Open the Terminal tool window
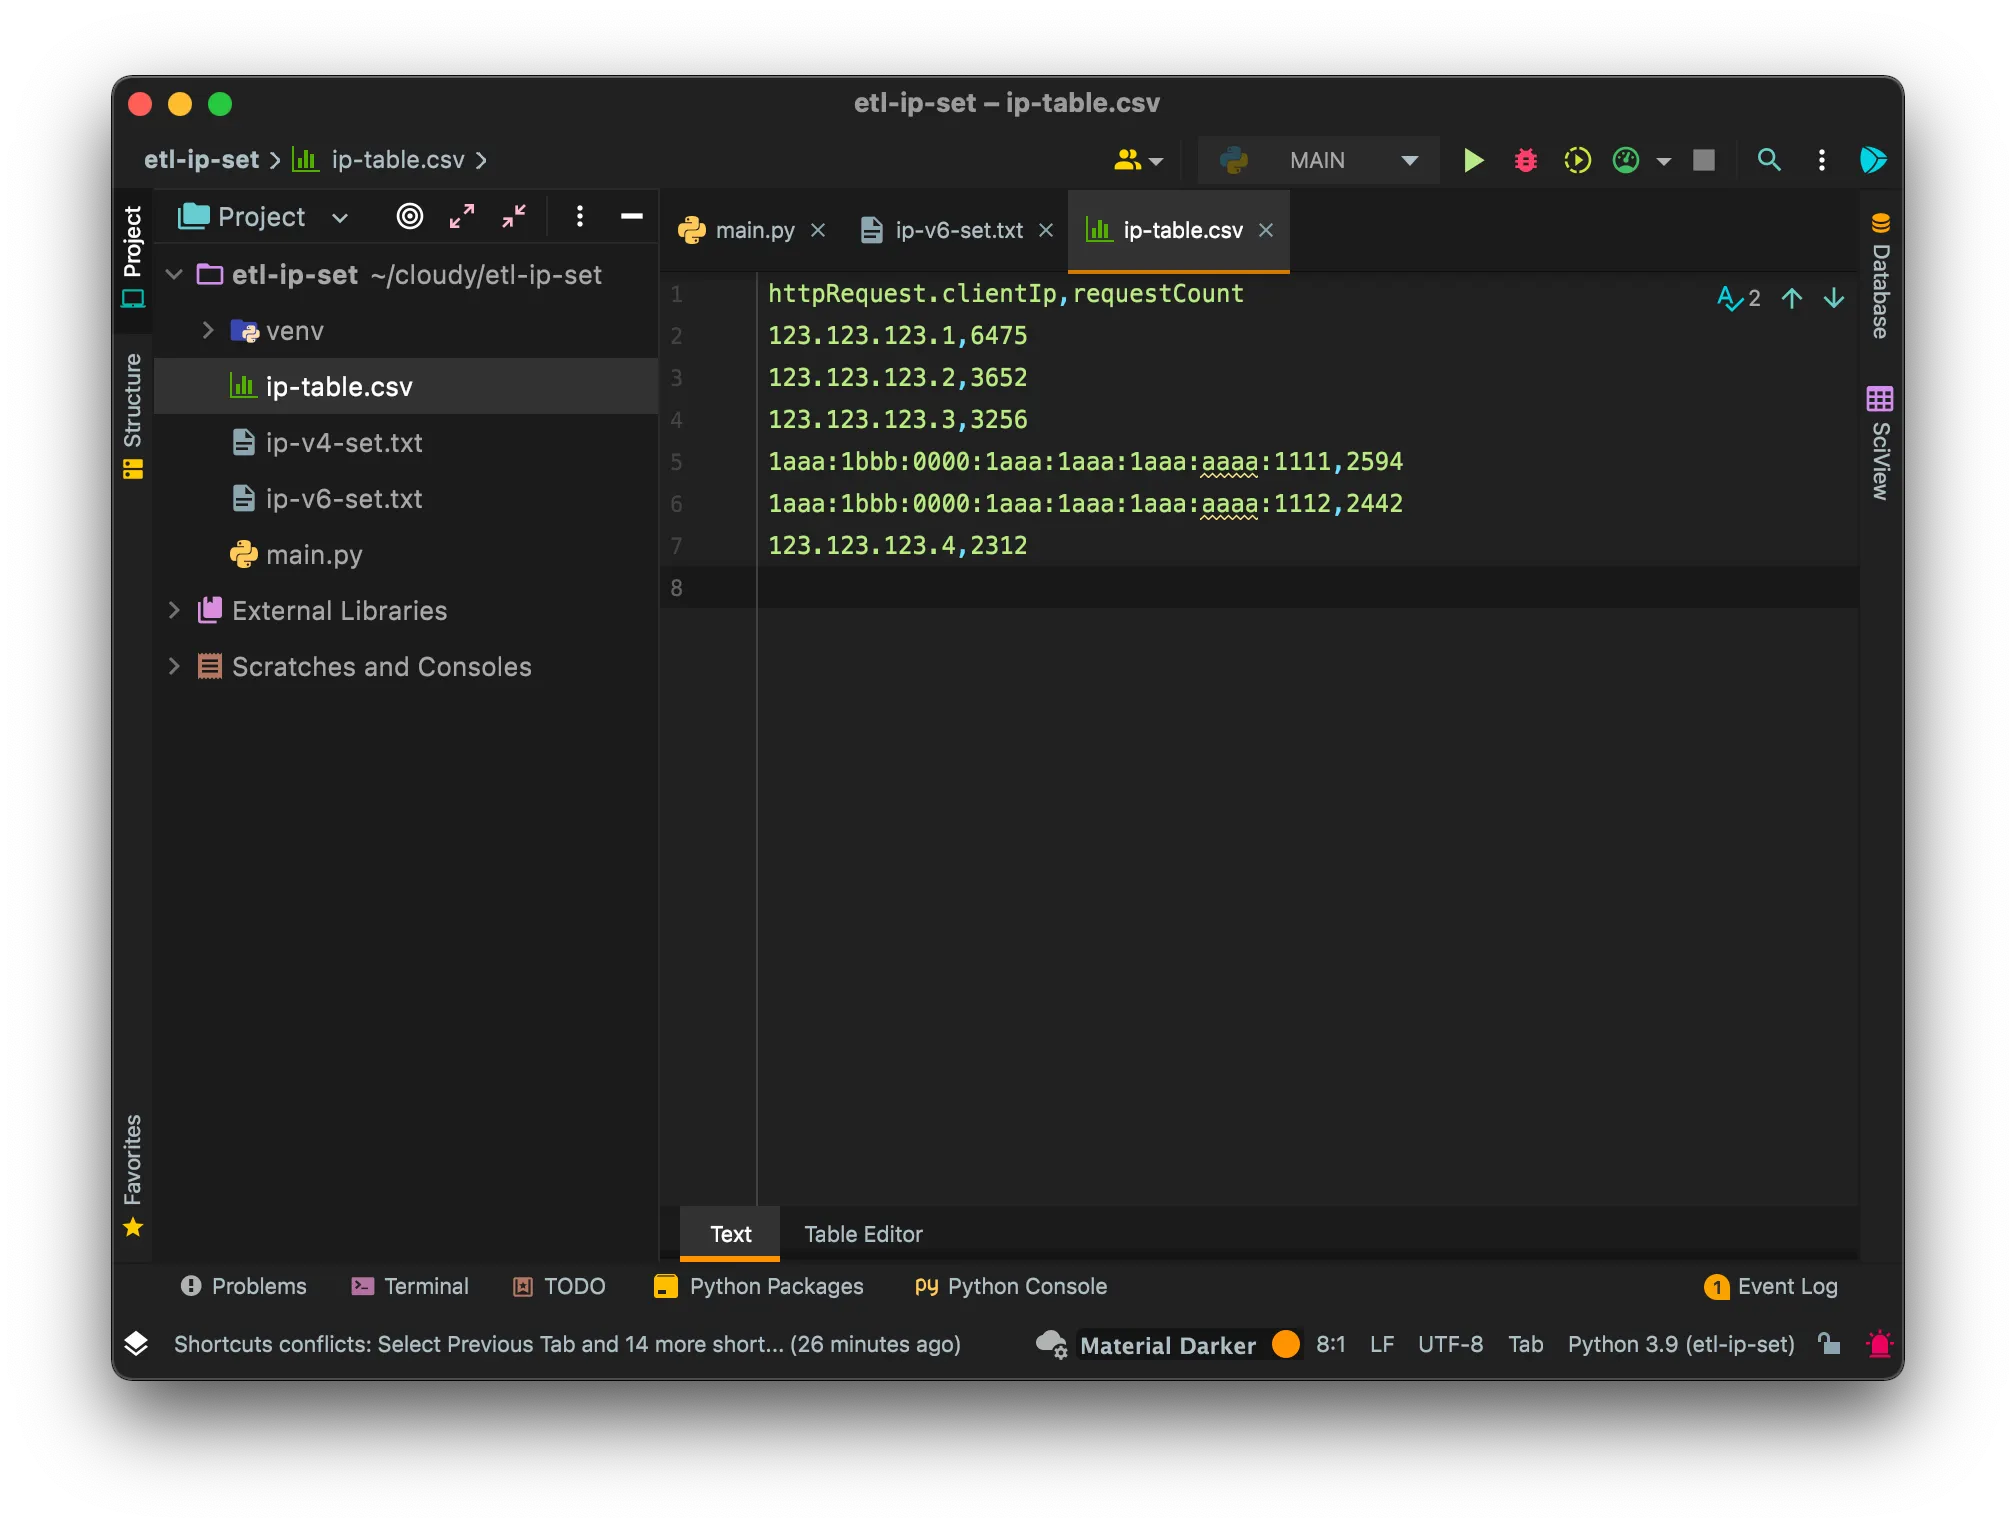Viewport: 2016px width, 1528px height. pos(410,1286)
